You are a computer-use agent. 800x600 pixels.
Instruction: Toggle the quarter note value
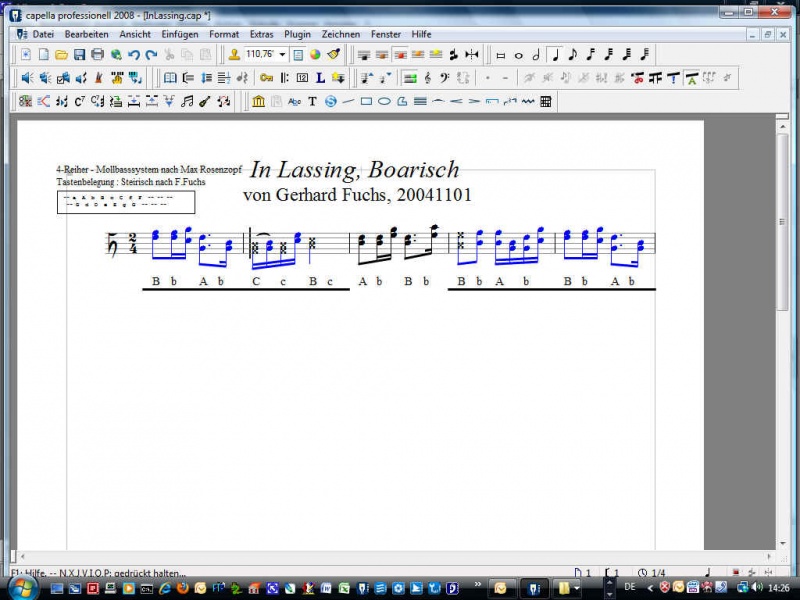(555, 54)
